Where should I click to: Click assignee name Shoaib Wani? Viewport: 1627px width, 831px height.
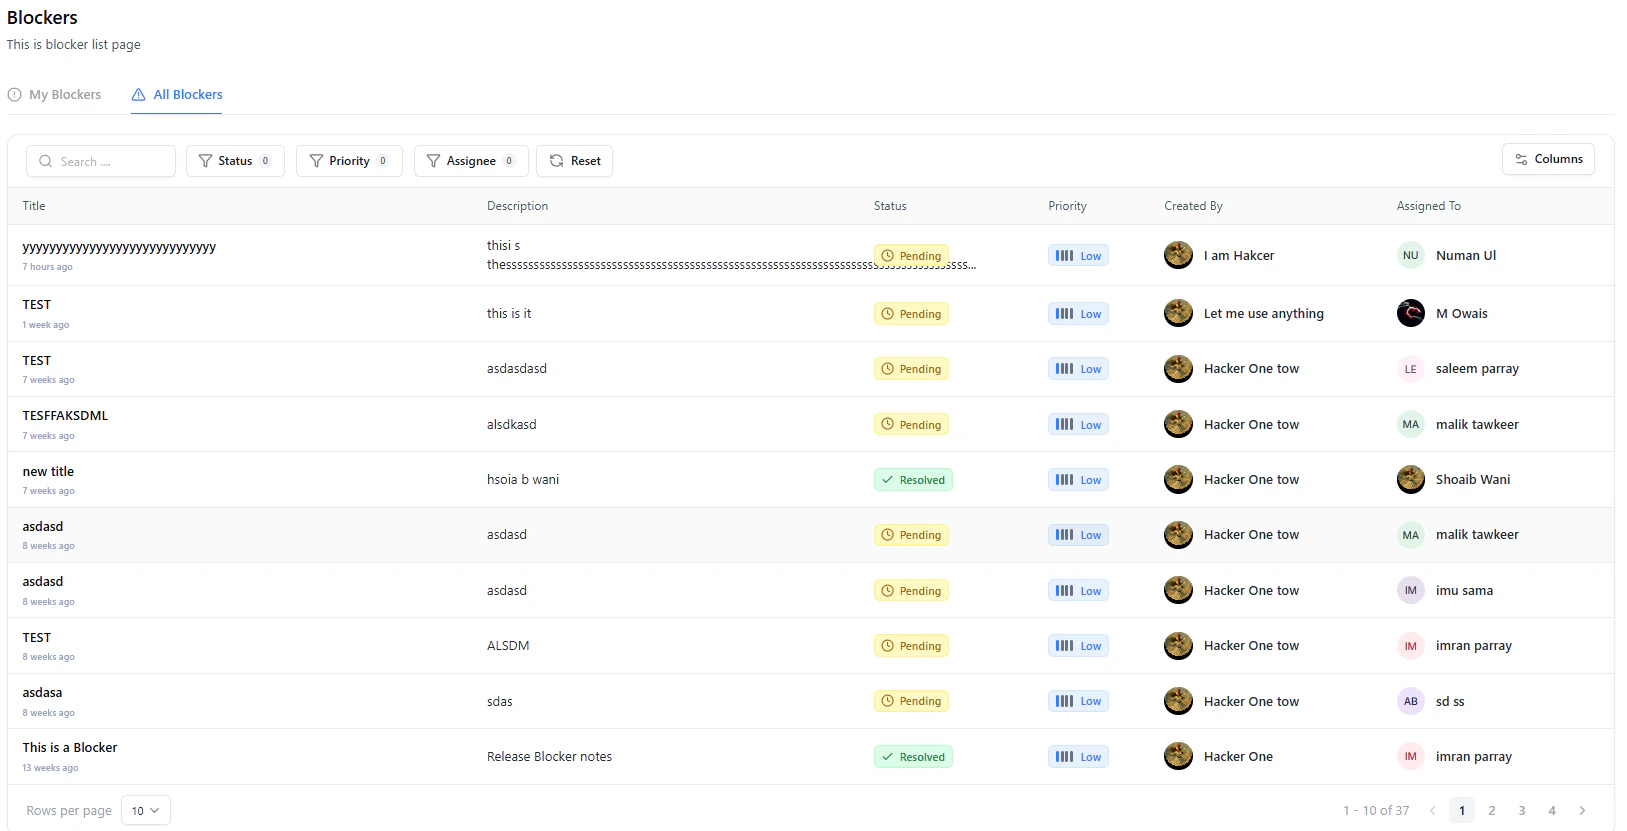coord(1473,480)
